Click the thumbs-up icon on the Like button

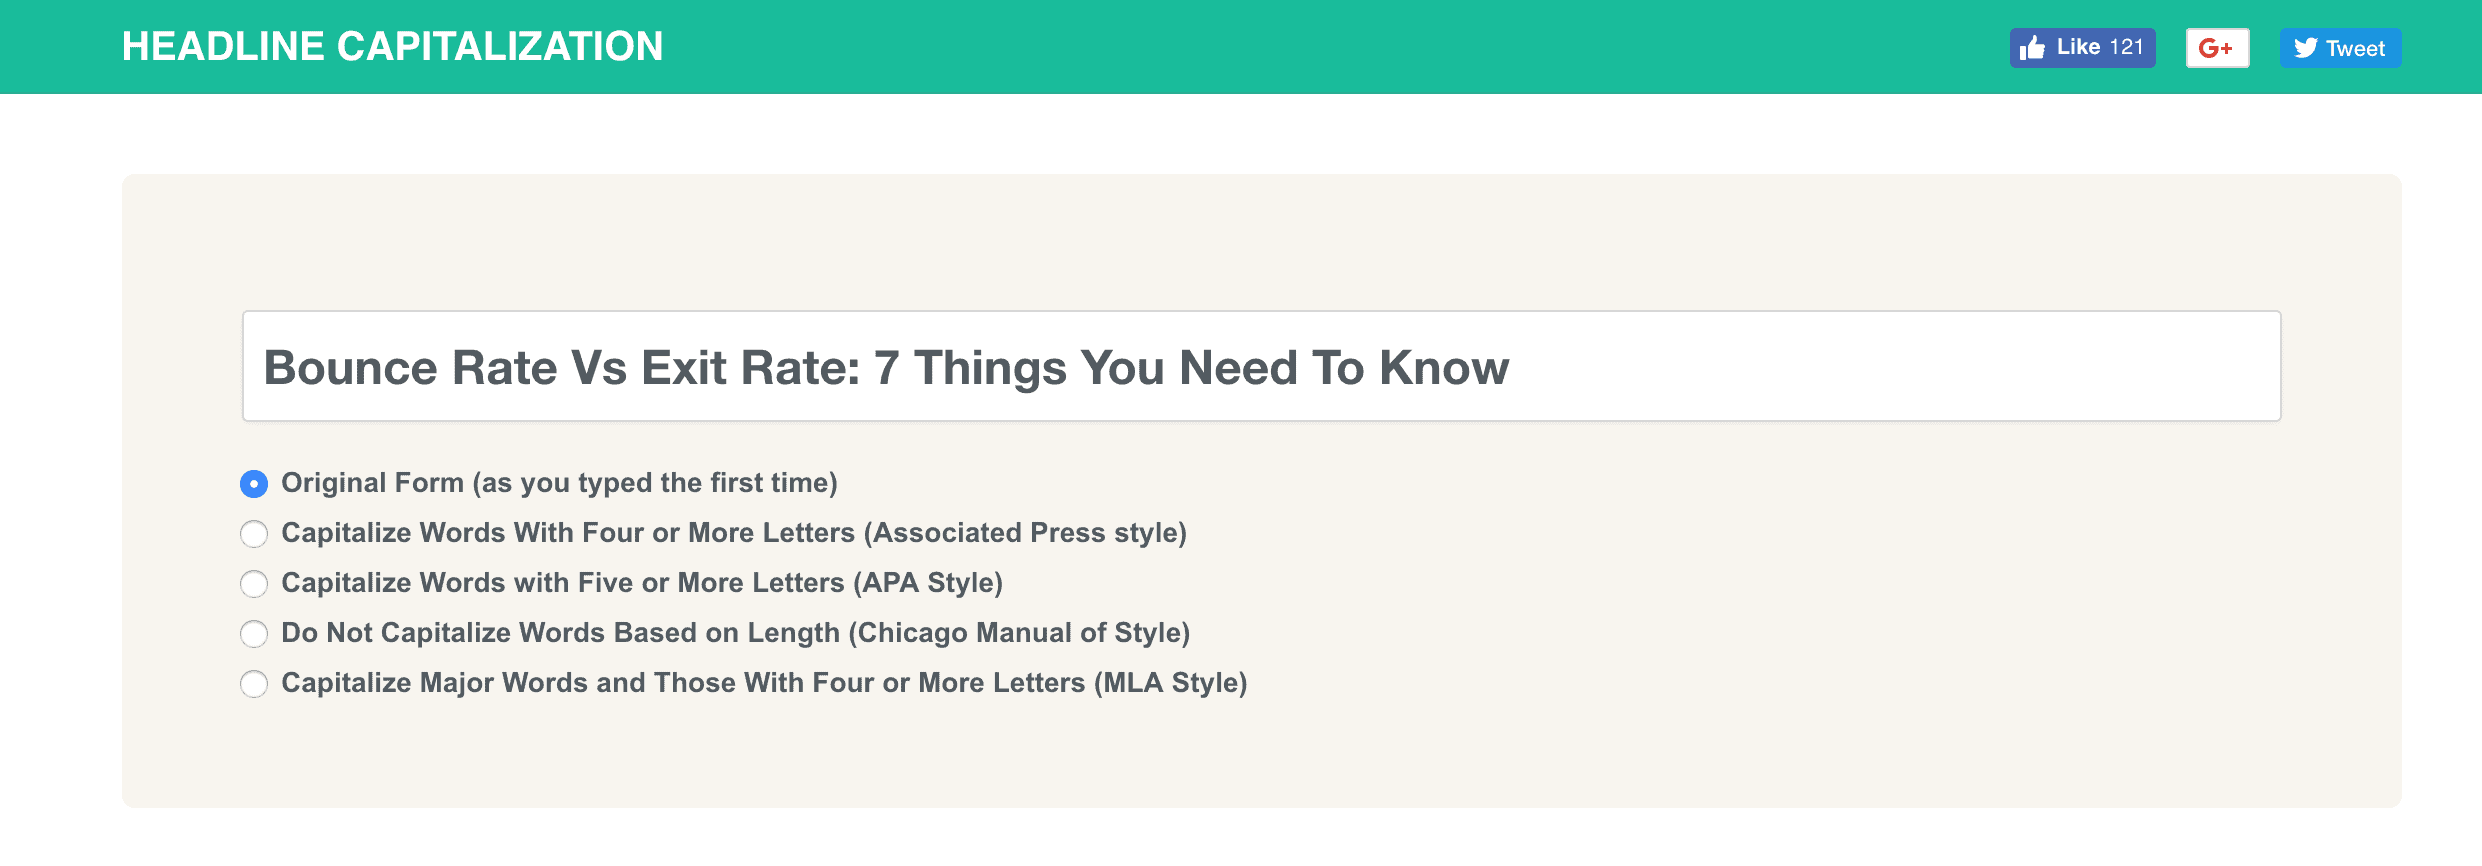pyautogui.click(x=2033, y=46)
